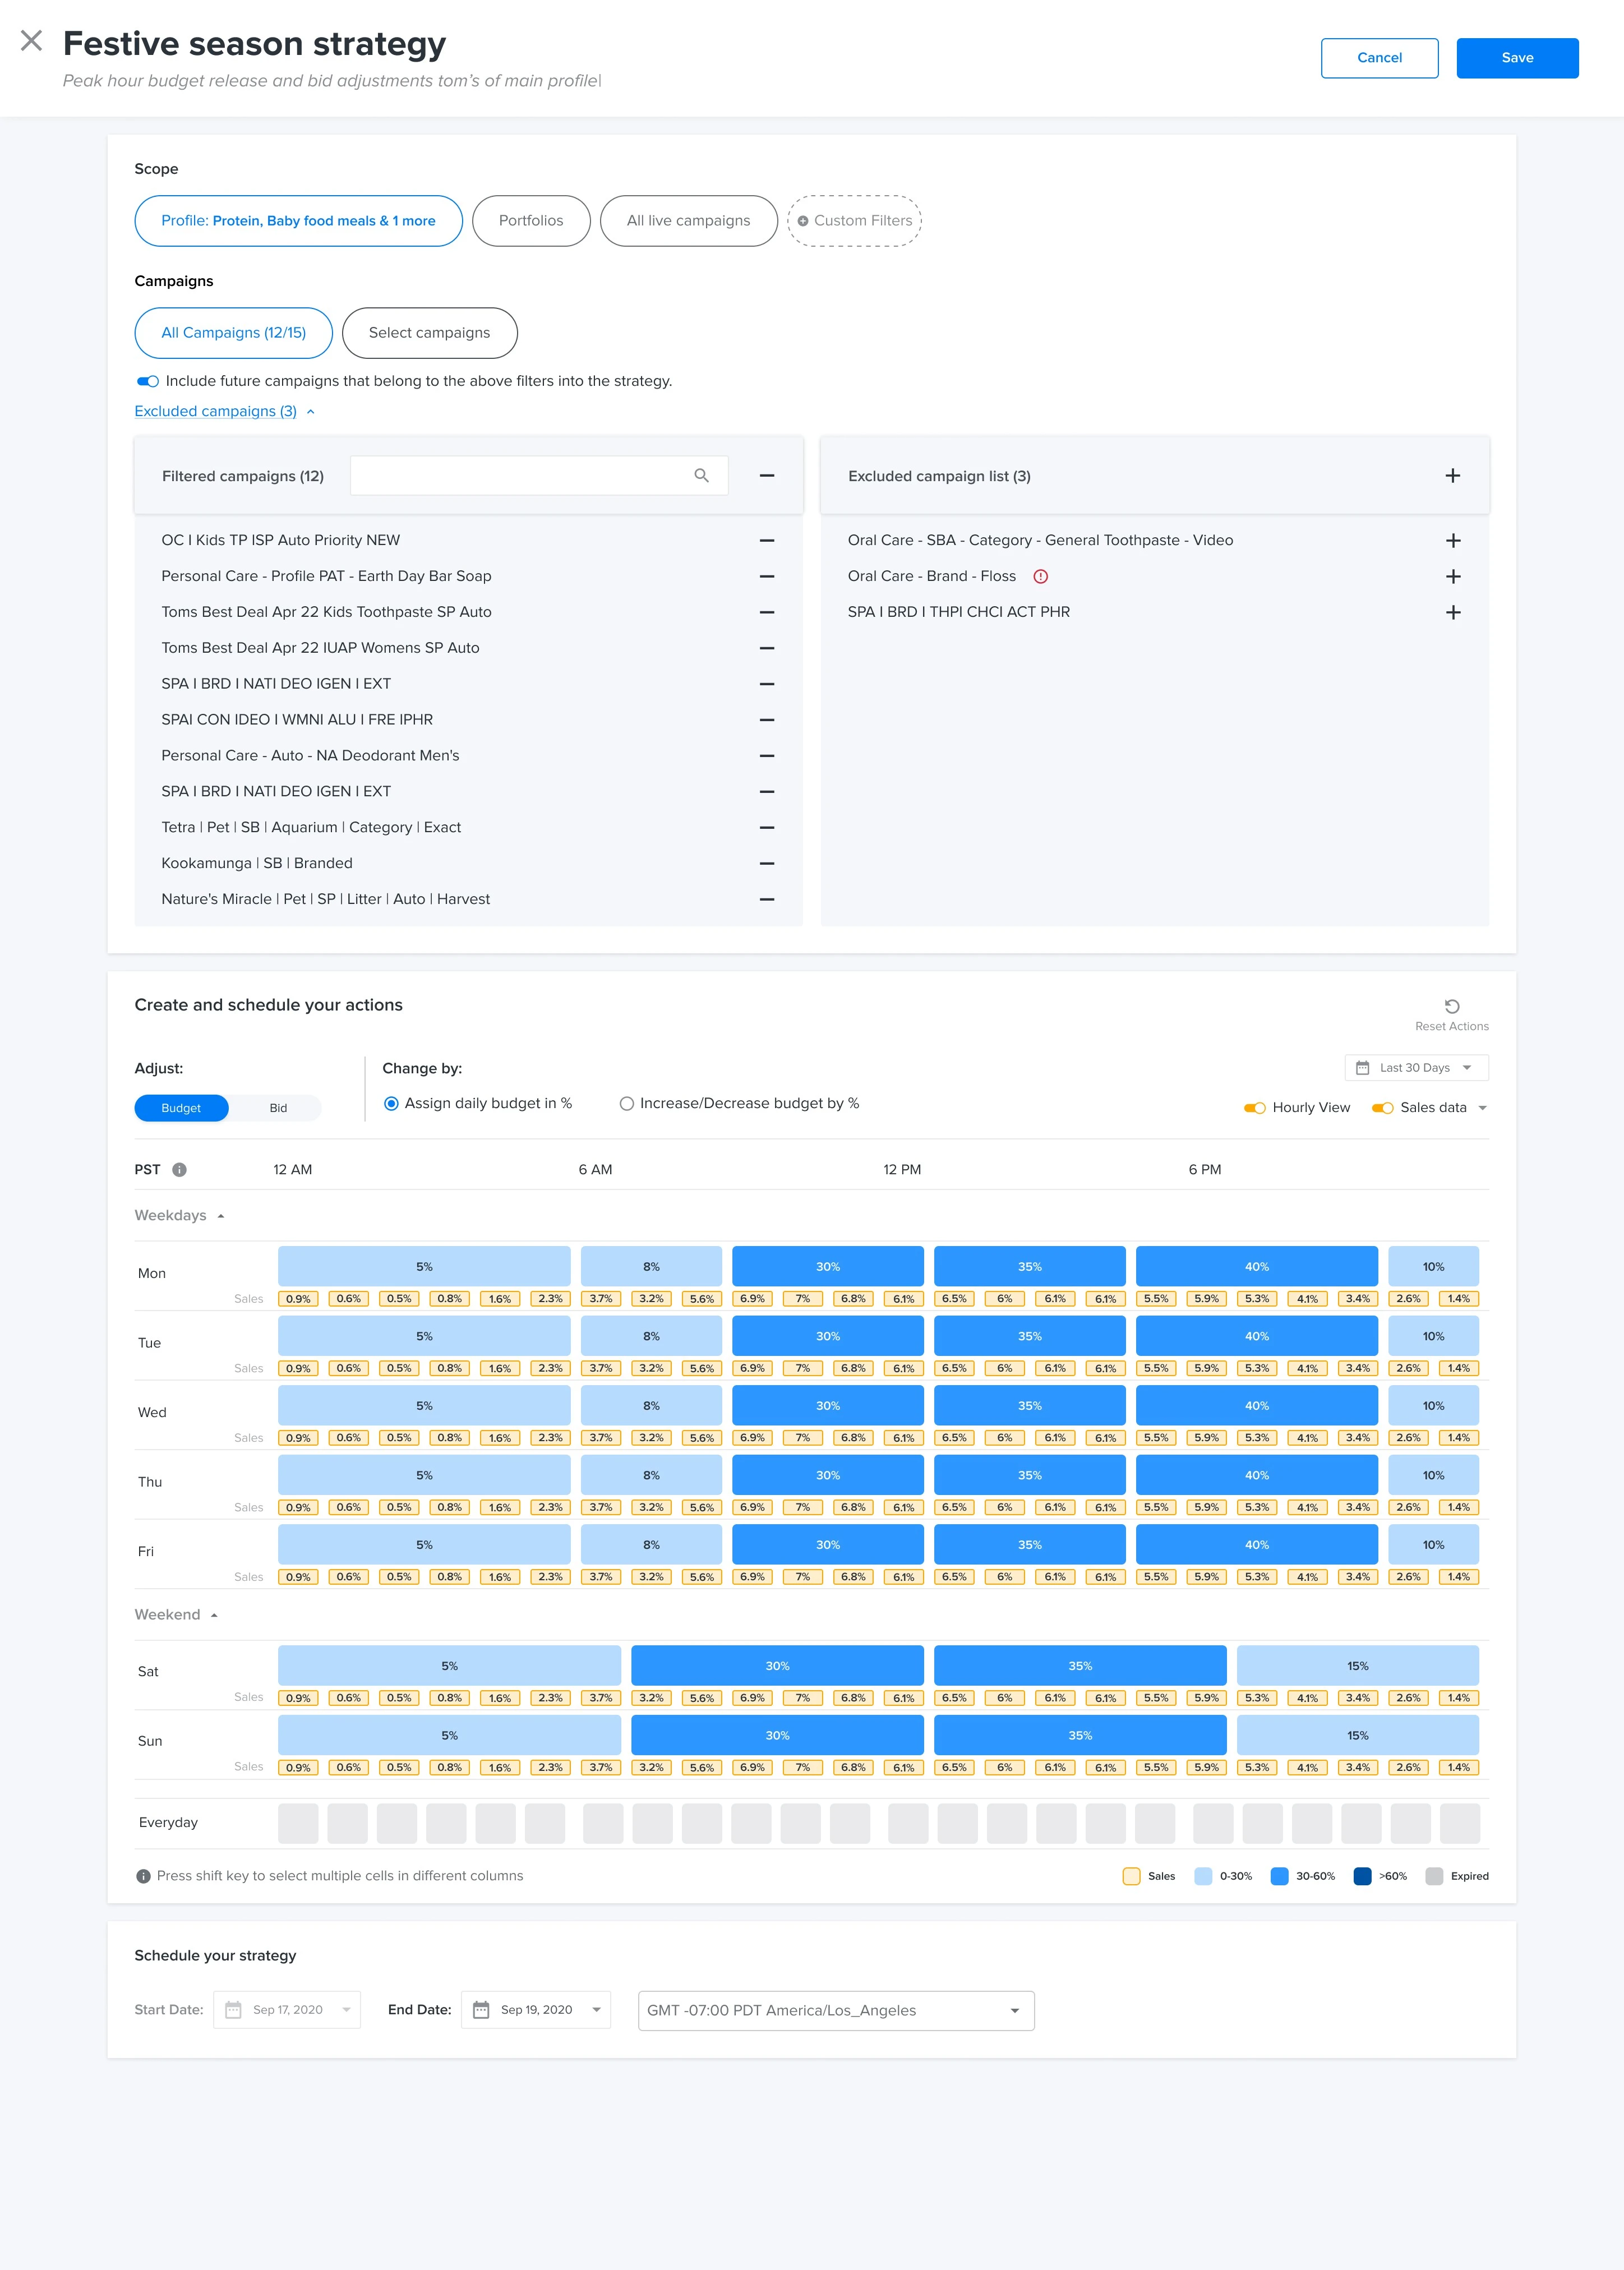
Task: Click the search magnifier in filtered campaigns
Action: [x=701, y=476]
